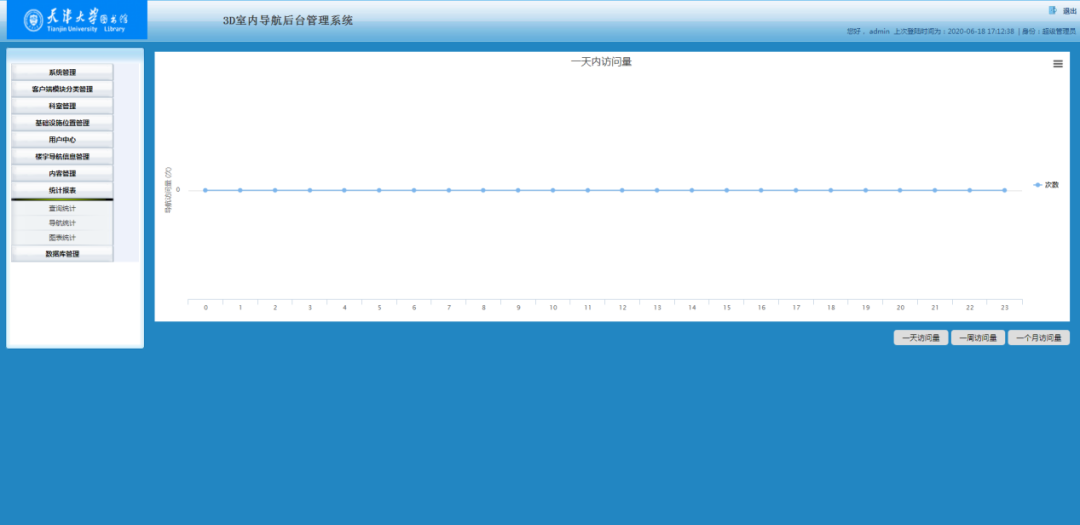Click the data point at hour 23
The height and width of the screenshot is (525, 1080).
point(1004,190)
